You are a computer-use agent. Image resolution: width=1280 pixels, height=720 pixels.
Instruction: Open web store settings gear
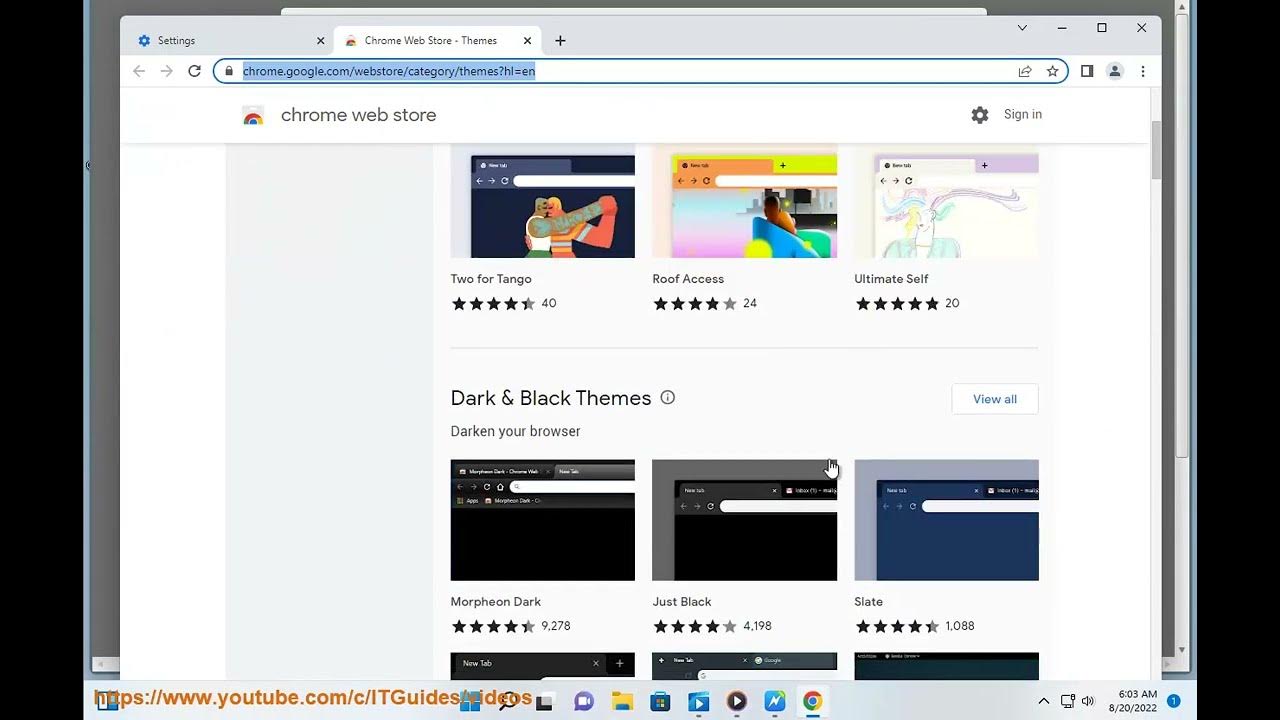pyautogui.click(x=980, y=115)
